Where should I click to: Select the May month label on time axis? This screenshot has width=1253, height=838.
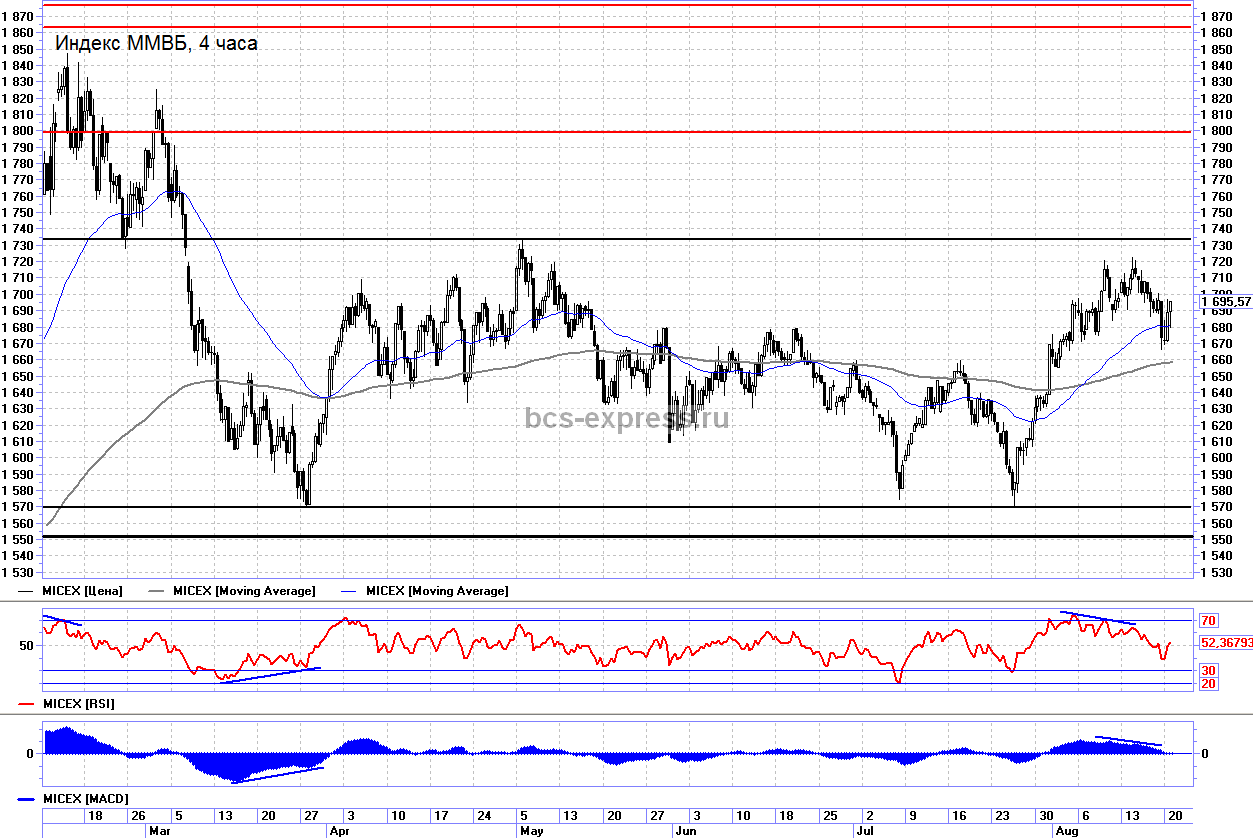click(x=530, y=830)
